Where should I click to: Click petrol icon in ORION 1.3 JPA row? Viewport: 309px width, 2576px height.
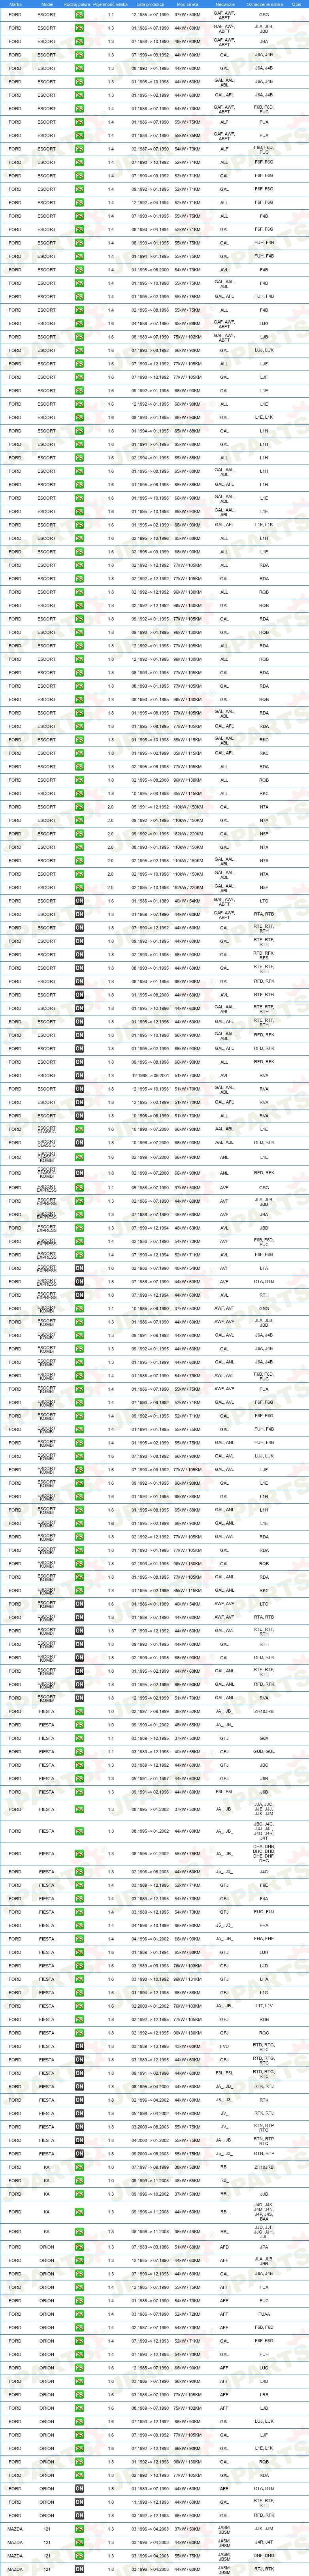[x=79, y=2247]
